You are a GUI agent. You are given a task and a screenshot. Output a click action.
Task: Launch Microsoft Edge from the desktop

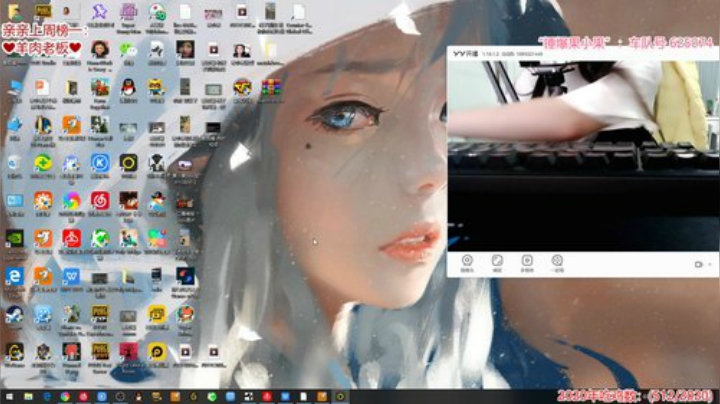[x=15, y=276]
